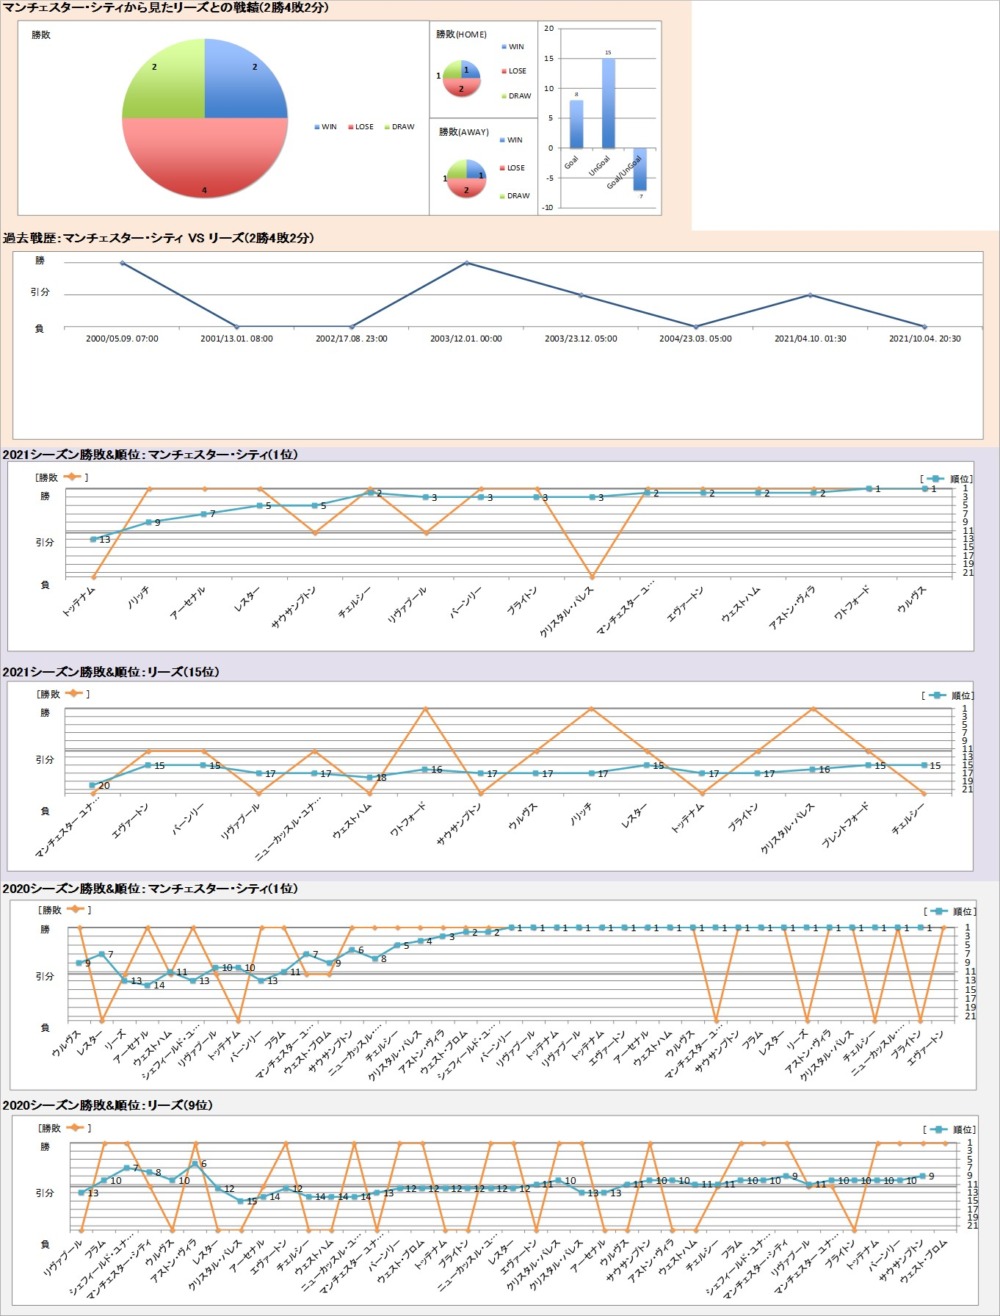1000x1316 pixels.
Task: Click the green DRAW legend swatch beside the large pie
Action: tap(386, 127)
